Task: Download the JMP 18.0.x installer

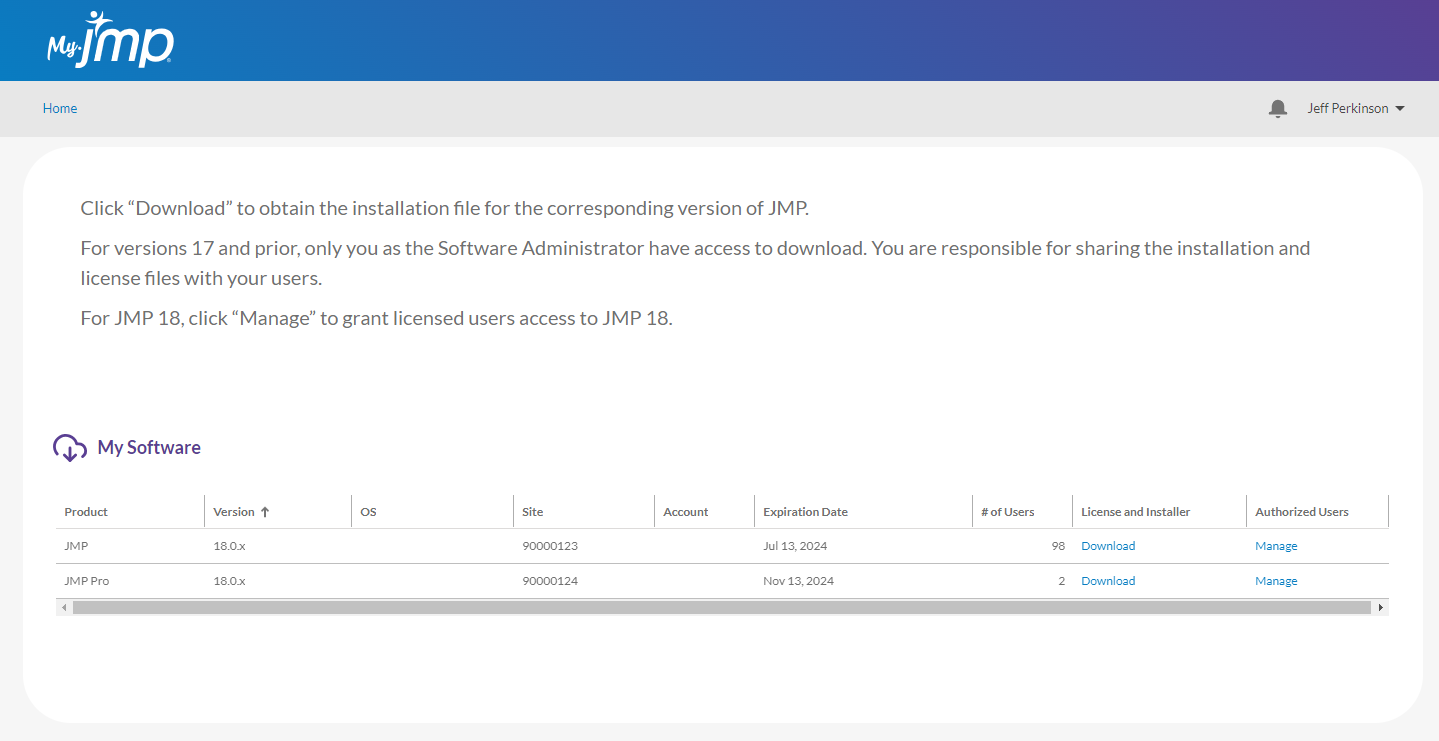Action: (x=1107, y=545)
